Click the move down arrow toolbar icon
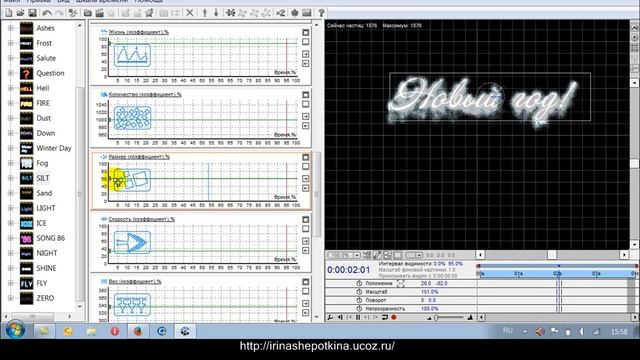Screen dimensions: 640x360 click(x=216, y=13)
